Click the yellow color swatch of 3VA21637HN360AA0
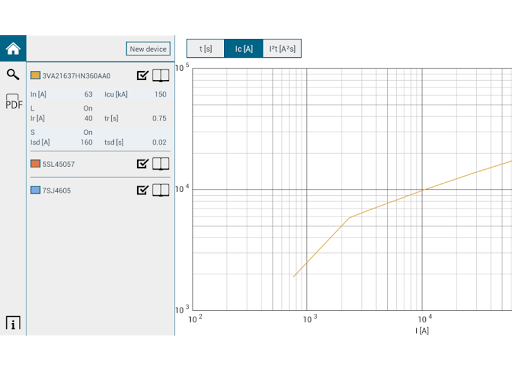512x371 pixels. coord(35,75)
